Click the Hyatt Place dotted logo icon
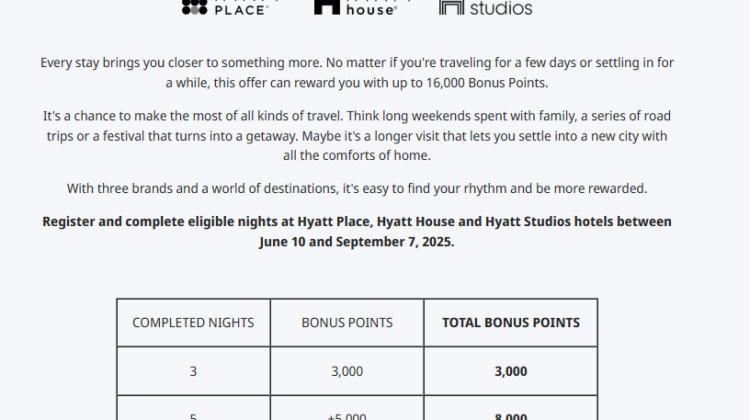This screenshot has height=420, width=750. [x=195, y=7]
